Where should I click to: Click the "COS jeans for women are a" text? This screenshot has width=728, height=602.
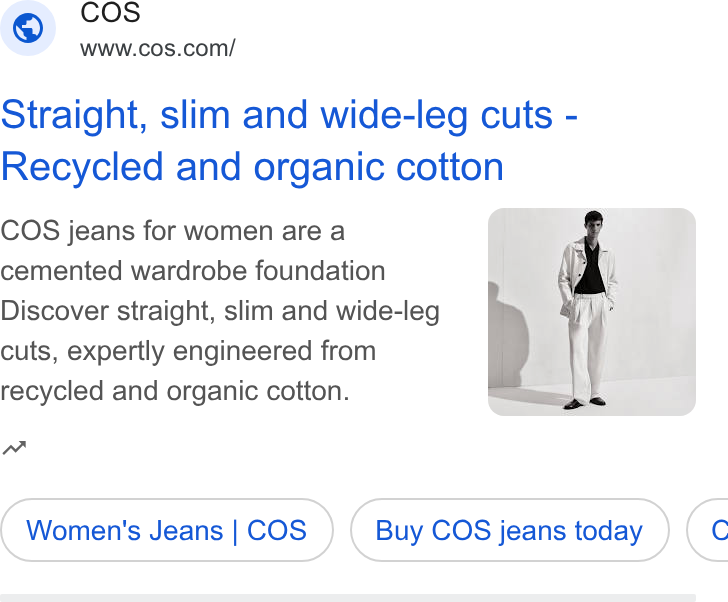pyautogui.click(x=173, y=231)
